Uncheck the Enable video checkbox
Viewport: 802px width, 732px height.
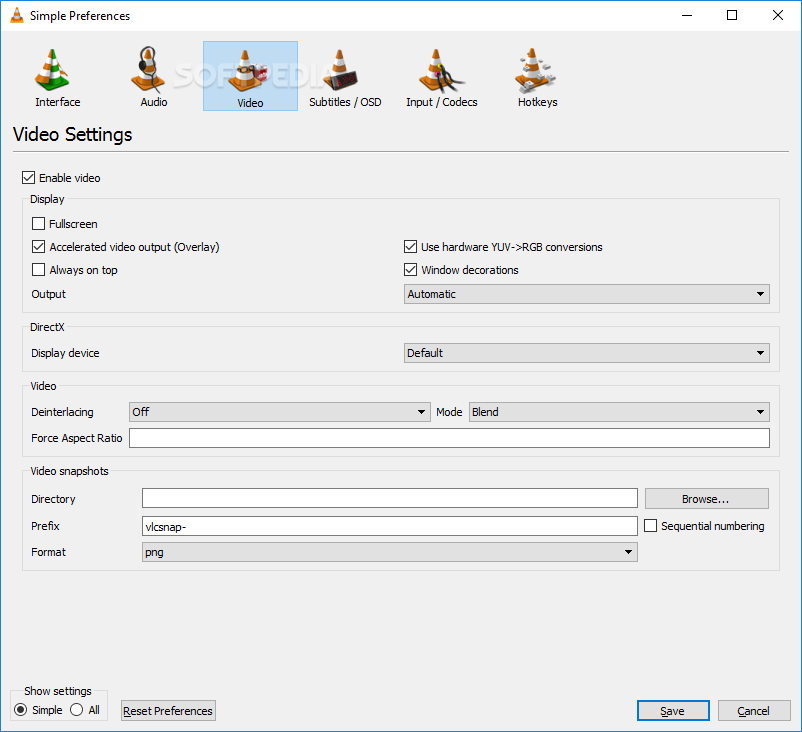tap(28, 178)
